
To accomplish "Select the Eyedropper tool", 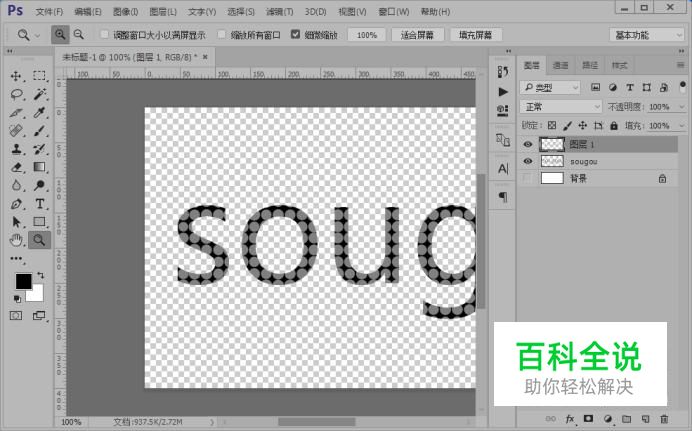I will point(39,112).
